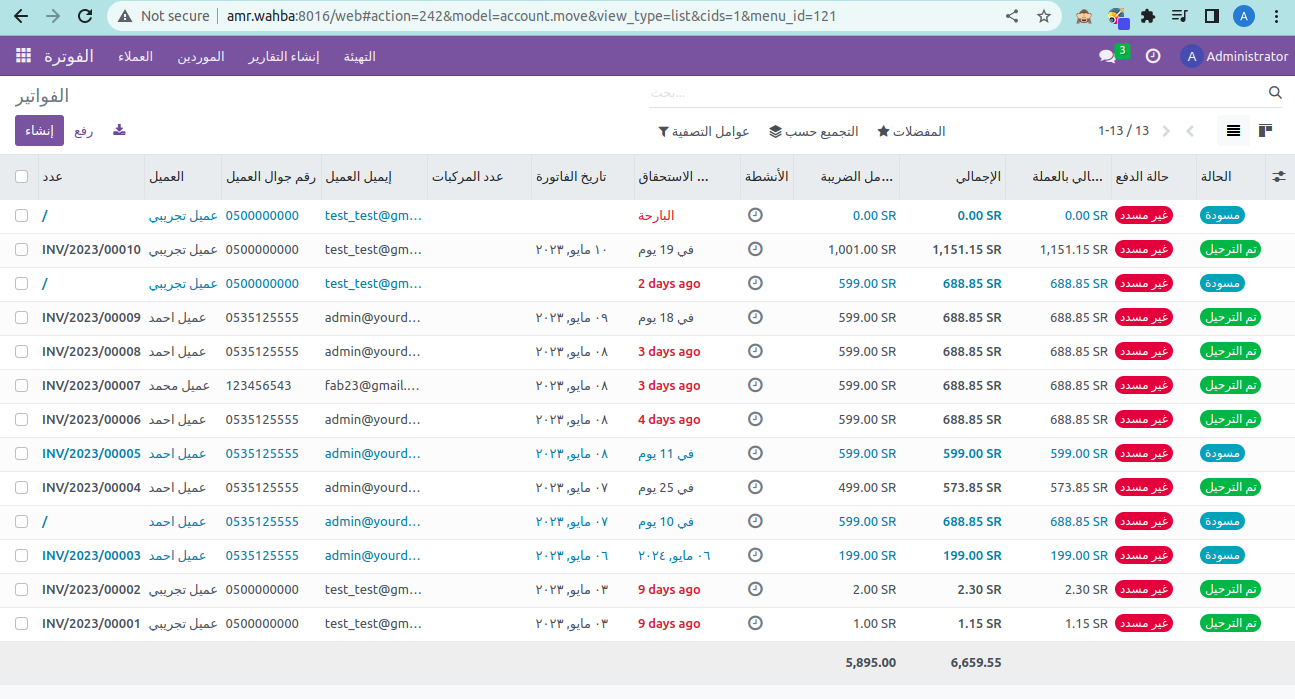
Task: Tick the checkbox for INV/2023/00006
Action: 22,419
